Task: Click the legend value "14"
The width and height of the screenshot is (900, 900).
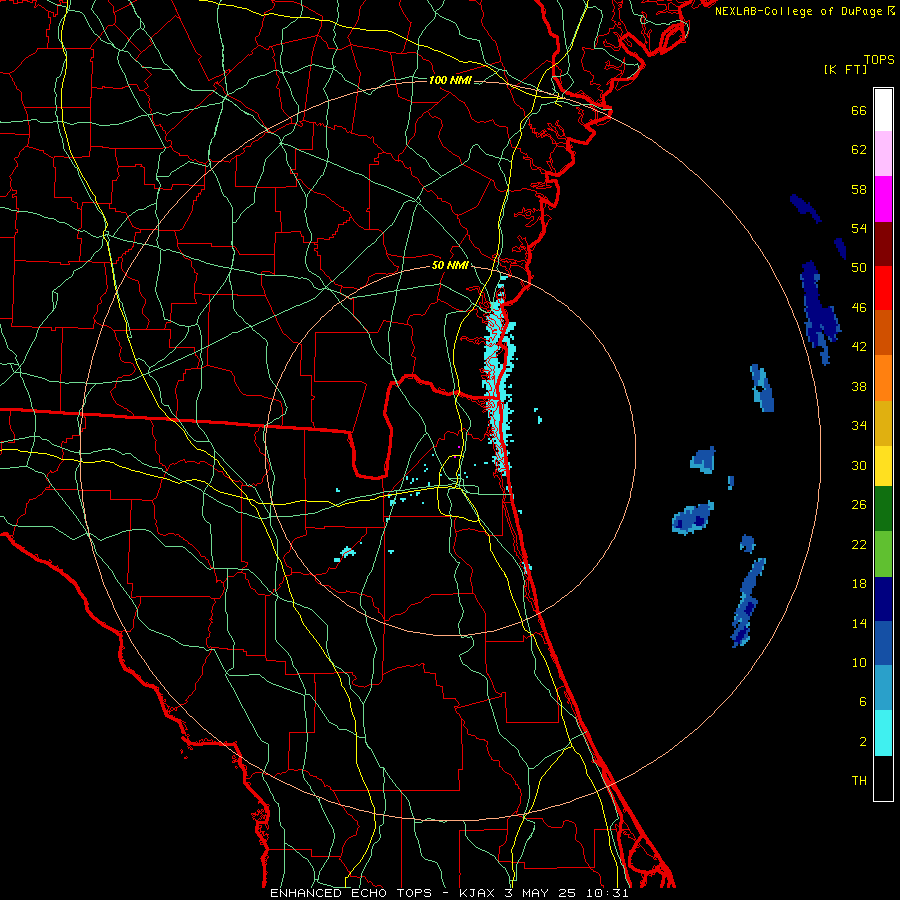Action: click(x=859, y=623)
